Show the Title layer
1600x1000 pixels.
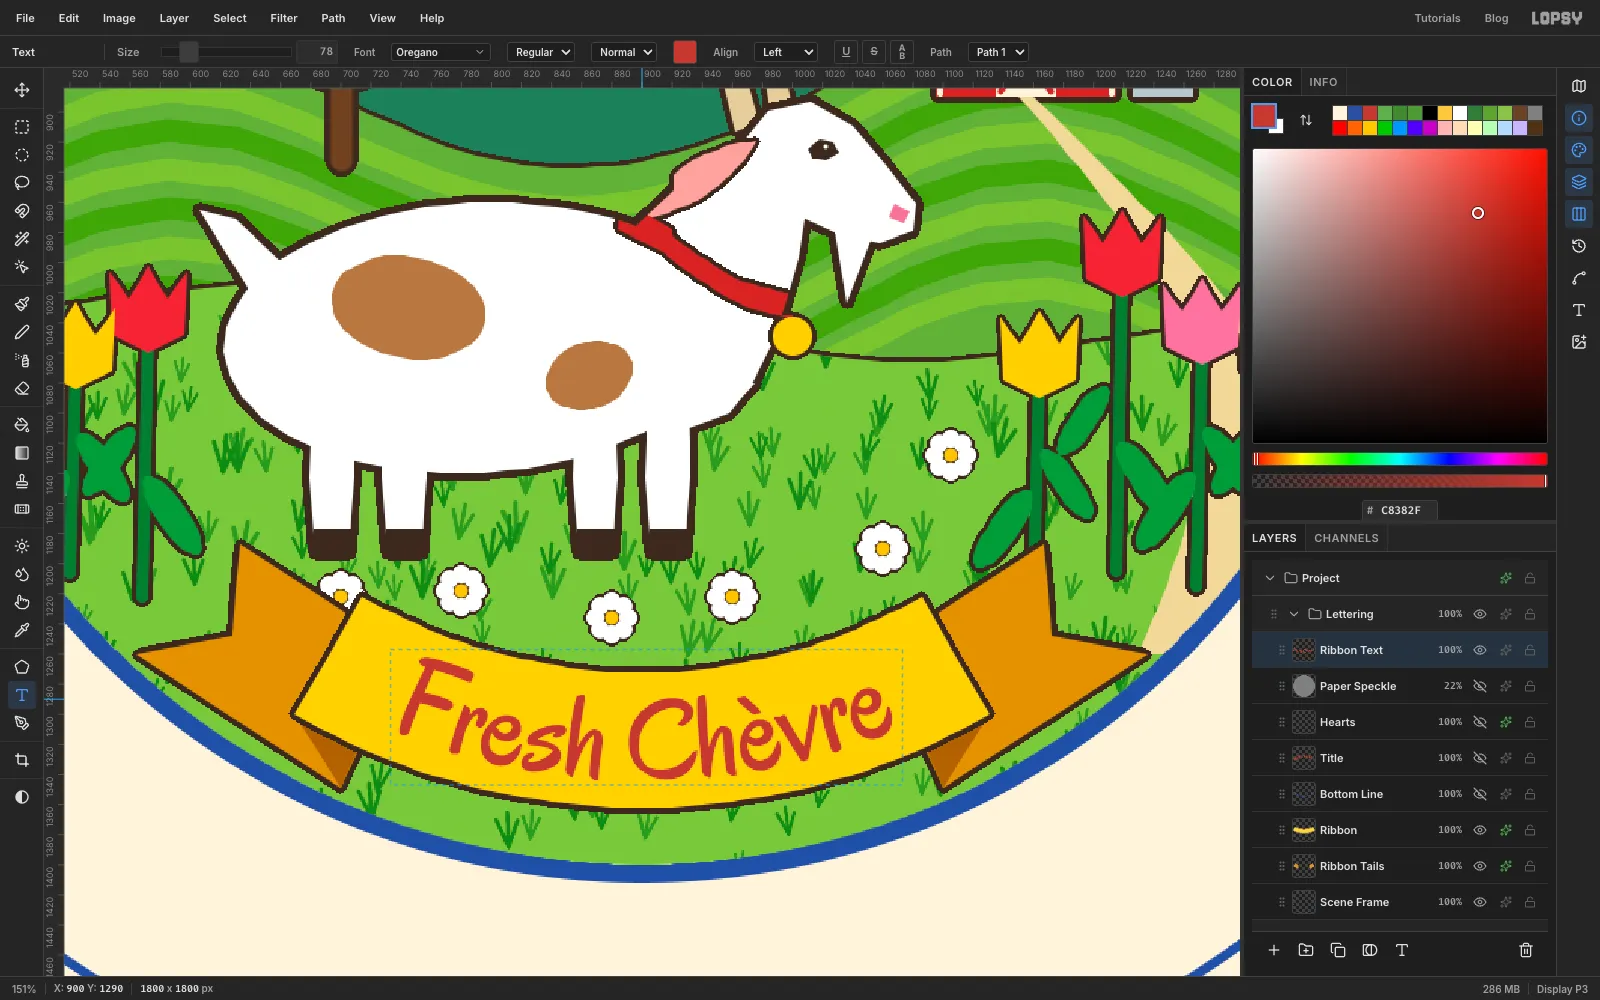click(1480, 758)
